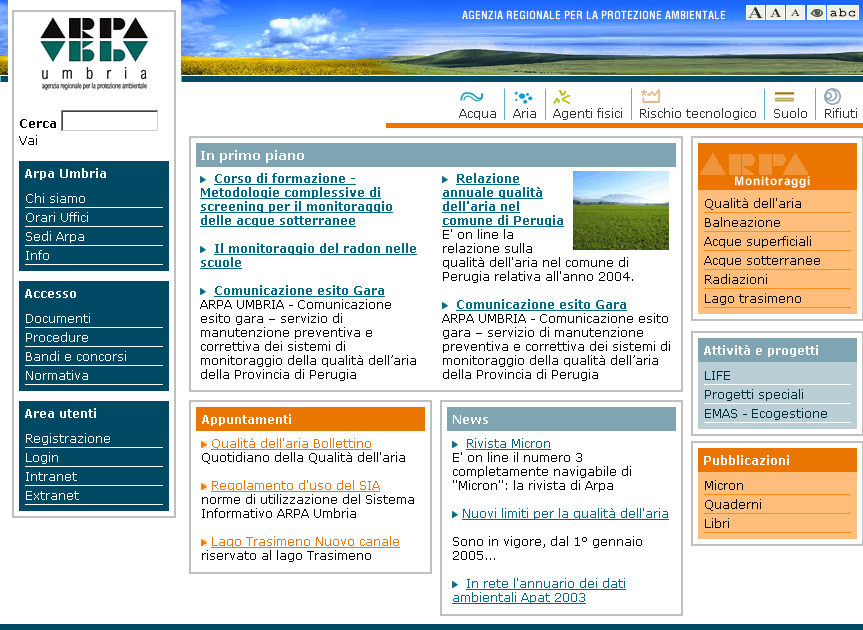Open Micron publication link
The height and width of the screenshot is (630, 863).
(x=723, y=485)
